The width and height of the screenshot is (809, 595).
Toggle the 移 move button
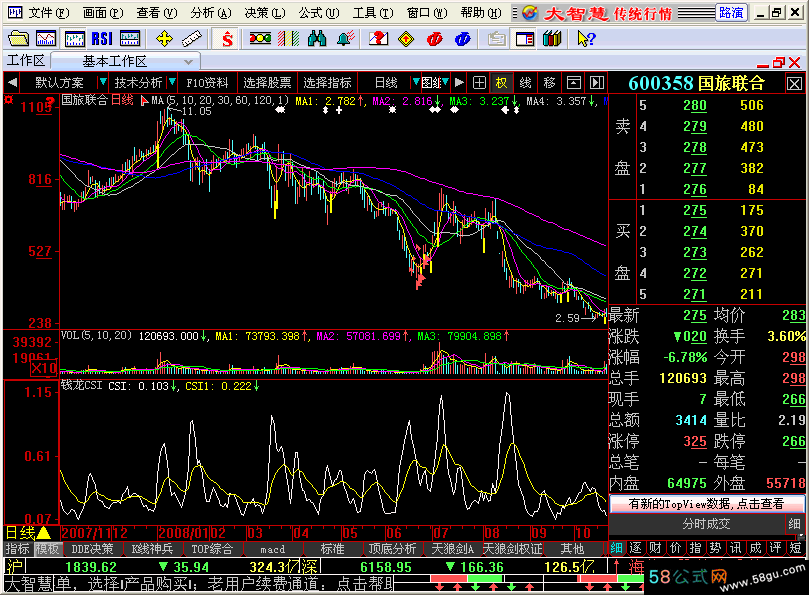coord(549,83)
